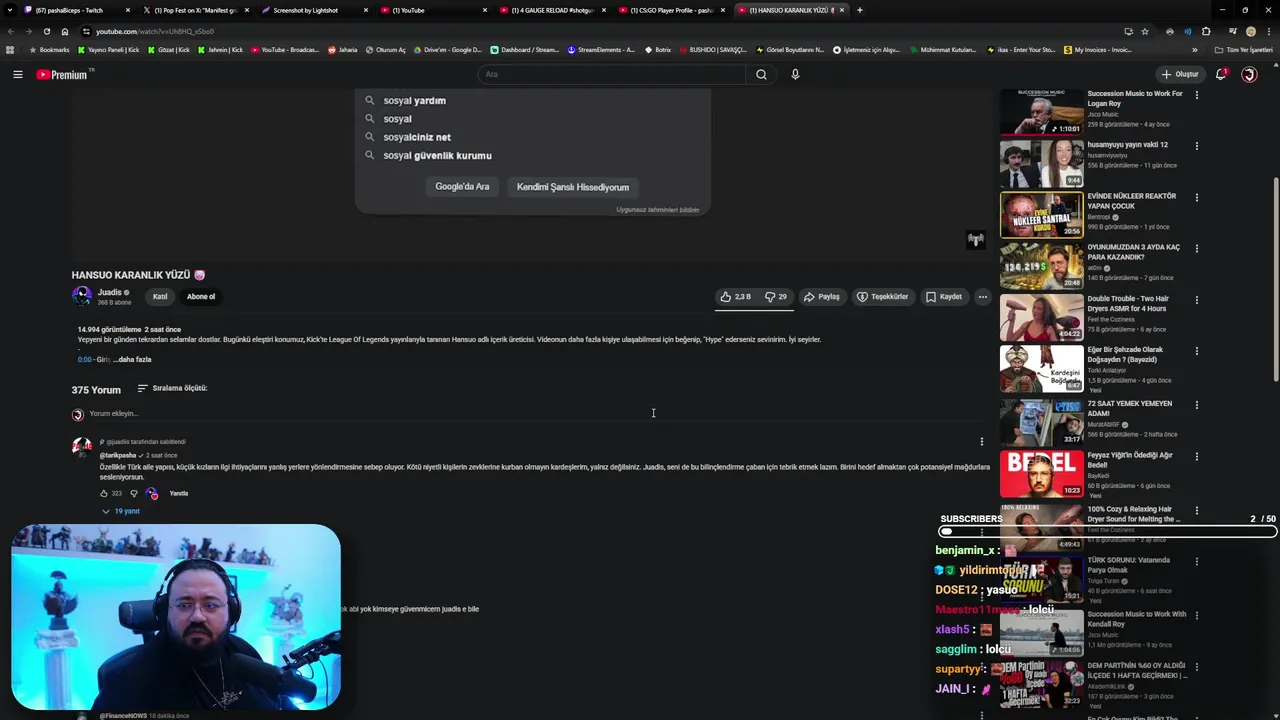Image resolution: width=1280 pixels, height=720 pixels.
Task: Open EVİNDE NÜKLEER REAKTÖR video thumbnail
Action: 1041,214
